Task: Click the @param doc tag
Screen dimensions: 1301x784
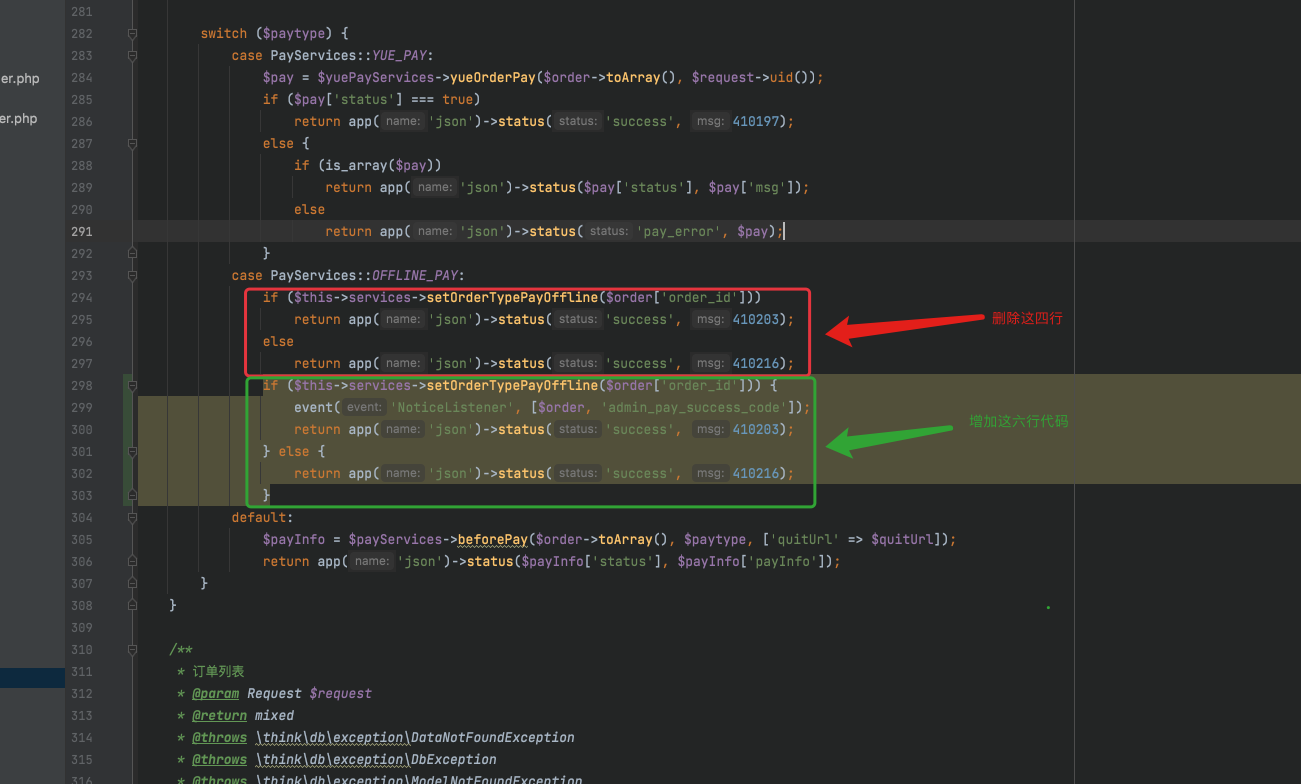Action: click(x=216, y=694)
